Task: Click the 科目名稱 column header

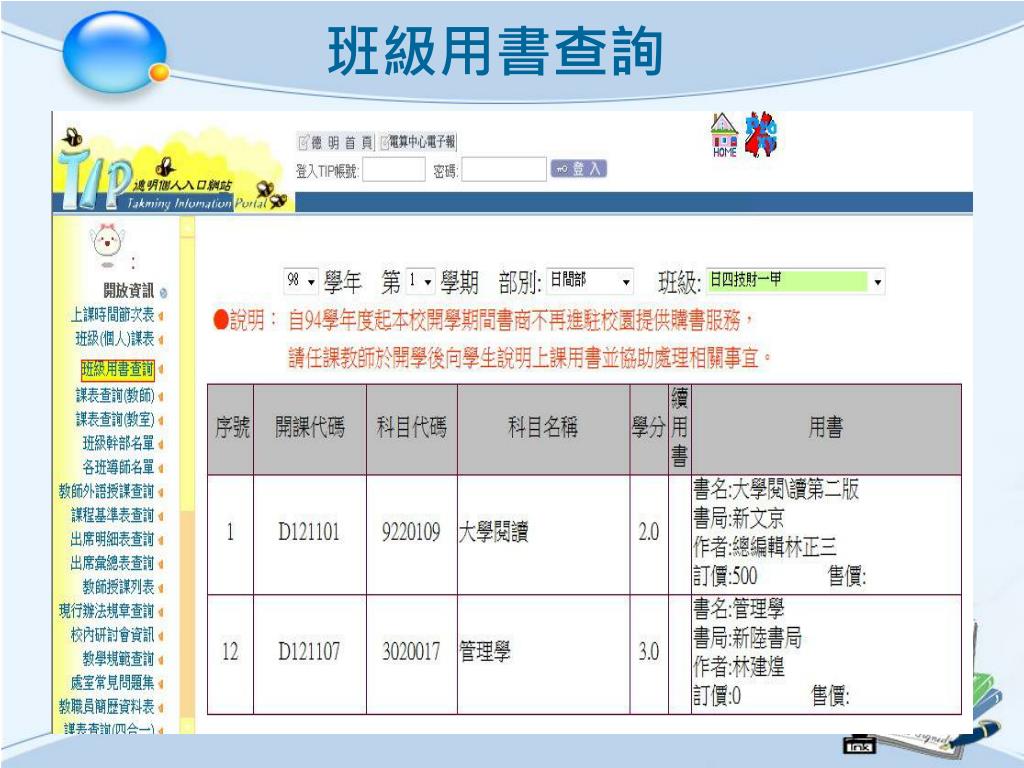Action: [543, 429]
